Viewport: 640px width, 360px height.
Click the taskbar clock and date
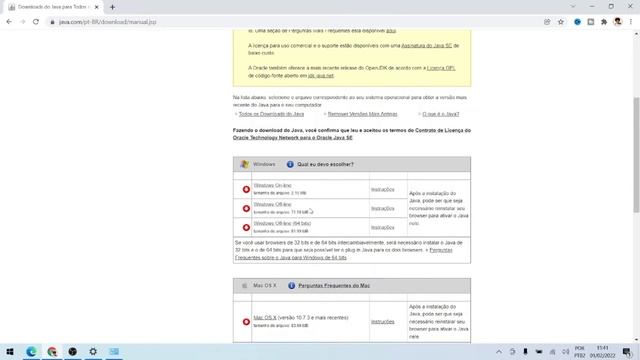click(602, 351)
